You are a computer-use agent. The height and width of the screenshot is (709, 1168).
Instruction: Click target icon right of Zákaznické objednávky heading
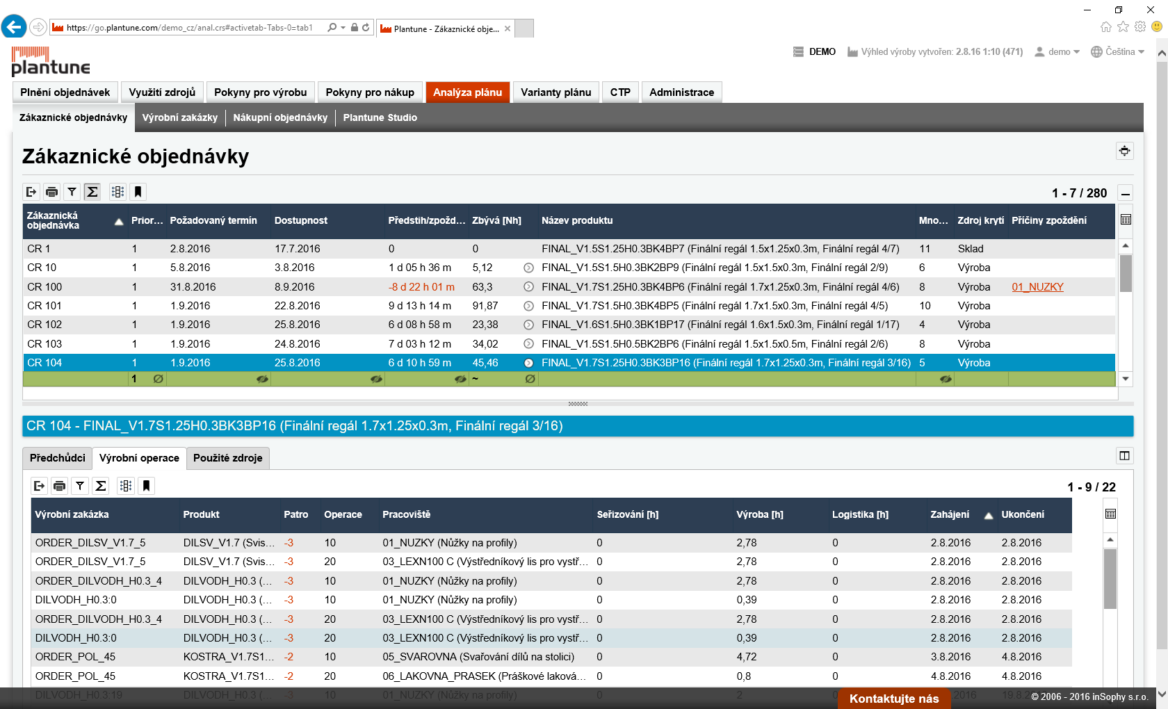[1125, 151]
